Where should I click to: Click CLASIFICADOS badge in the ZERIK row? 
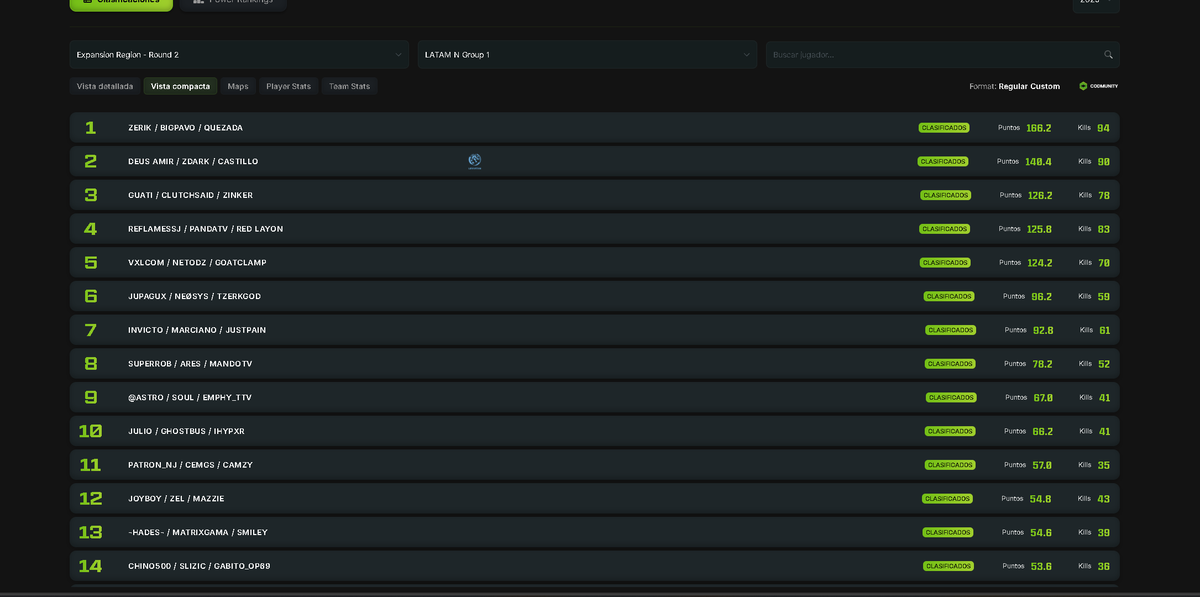click(944, 128)
